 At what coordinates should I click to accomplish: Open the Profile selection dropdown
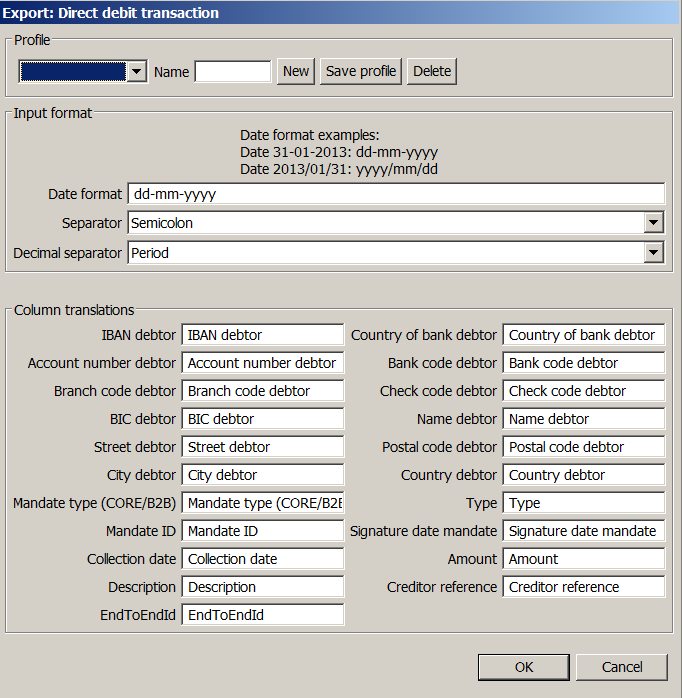pyautogui.click(x=83, y=71)
